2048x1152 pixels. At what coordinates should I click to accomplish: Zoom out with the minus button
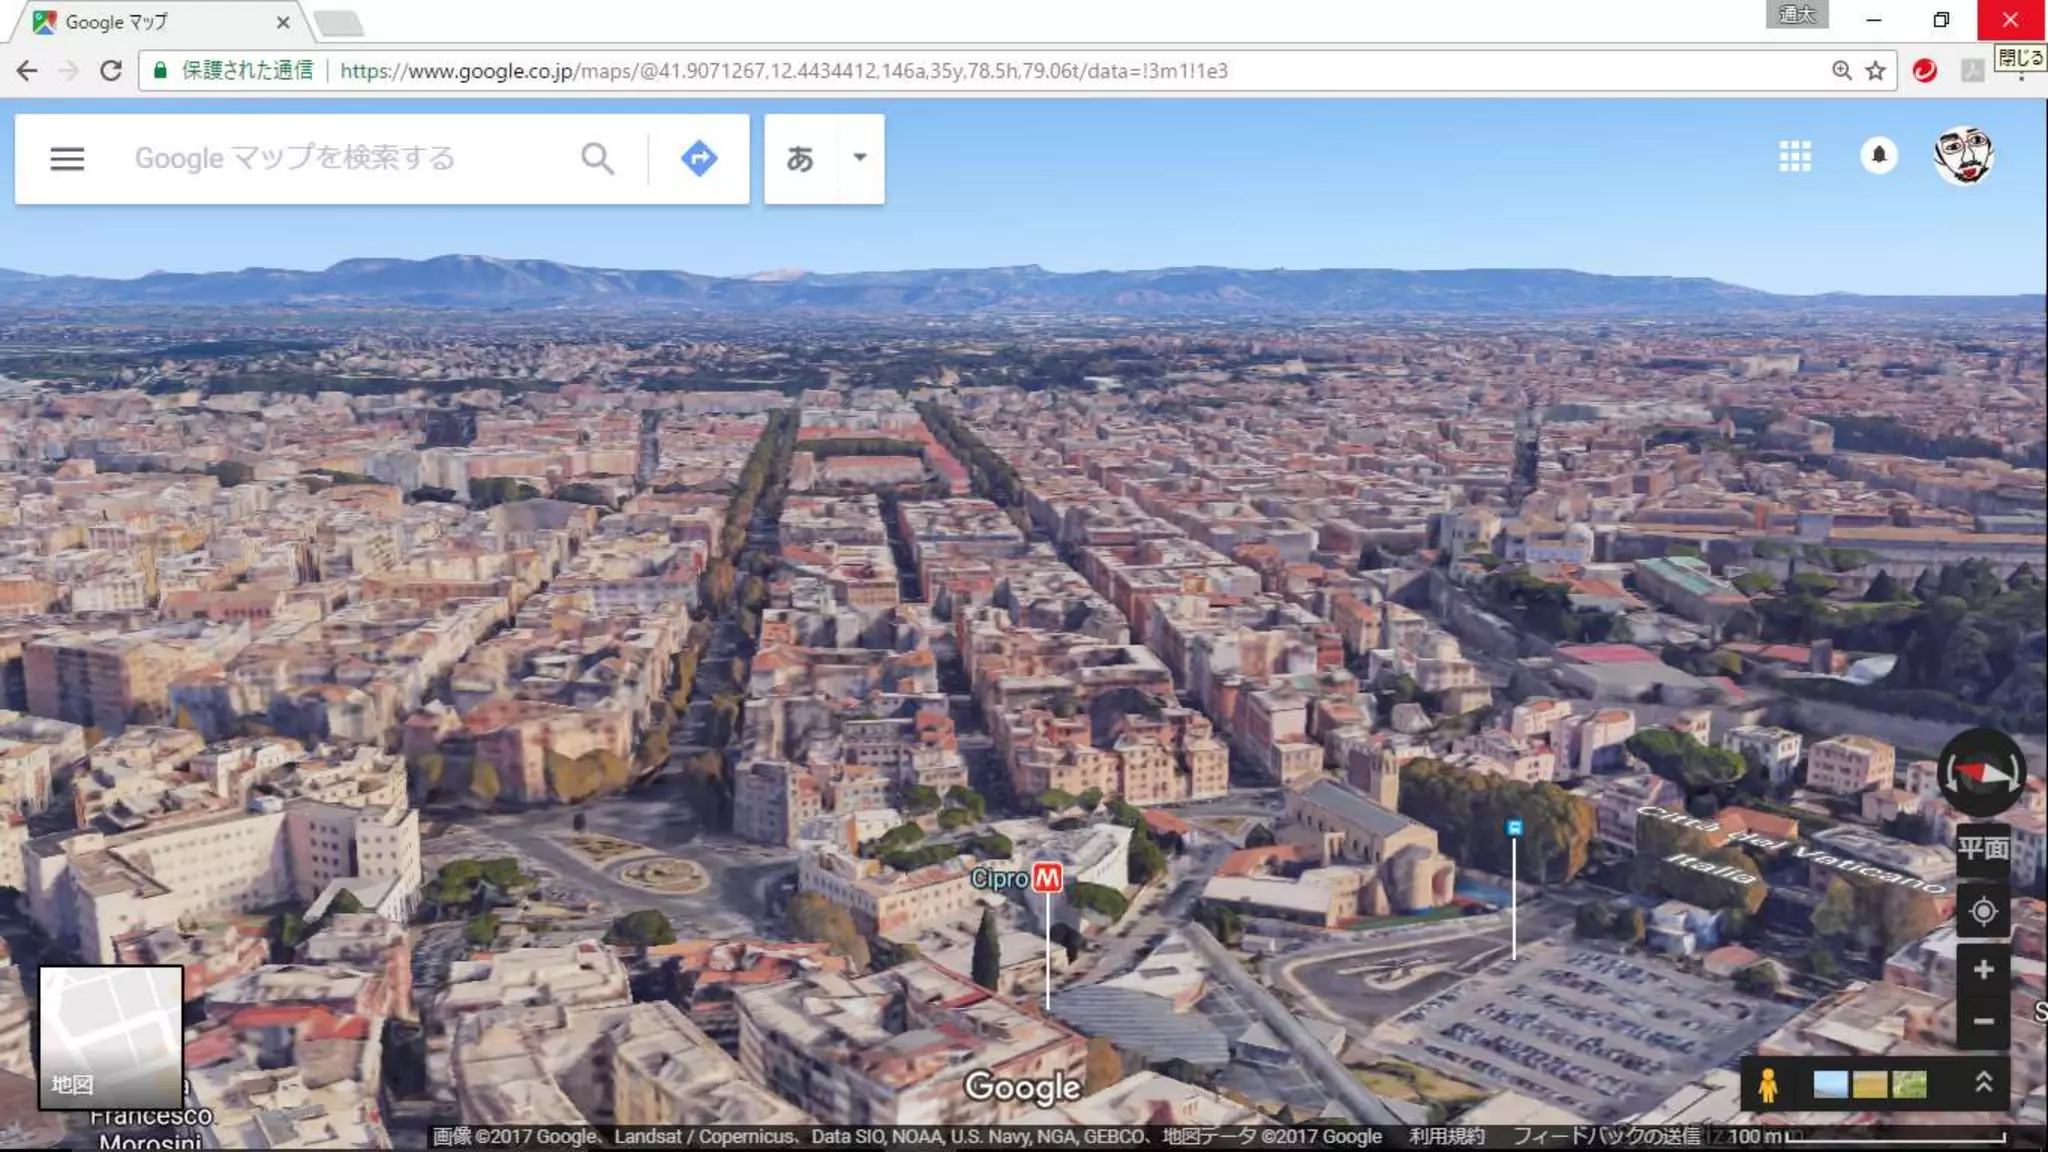1983,1021
